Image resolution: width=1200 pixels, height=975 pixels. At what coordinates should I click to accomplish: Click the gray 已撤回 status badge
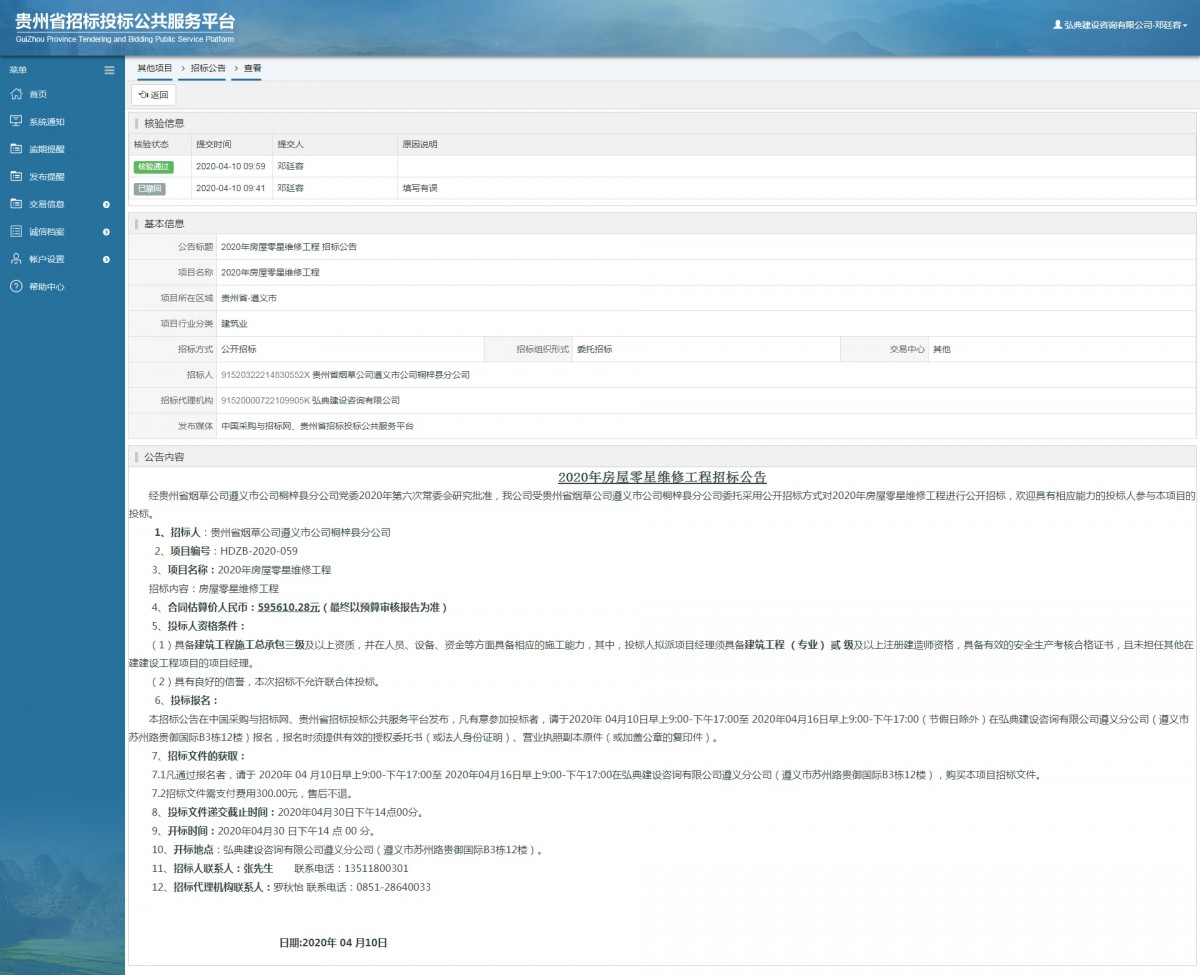tap(149, 188)
